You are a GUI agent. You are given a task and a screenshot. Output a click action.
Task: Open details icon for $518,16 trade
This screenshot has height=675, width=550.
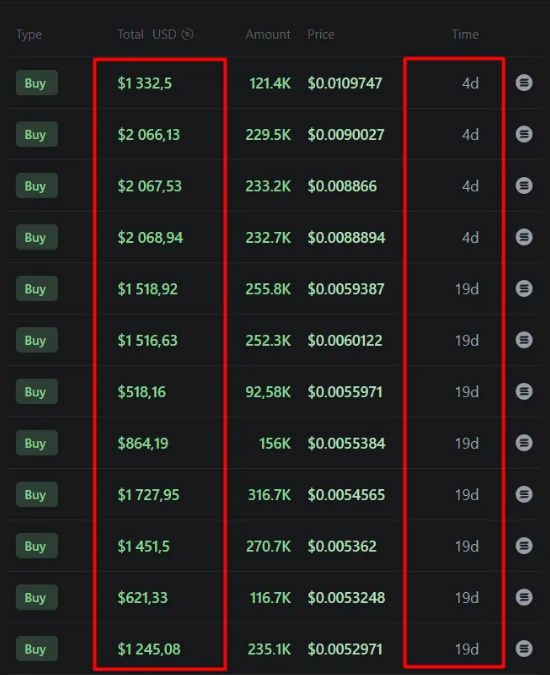(x=524, y=391)
